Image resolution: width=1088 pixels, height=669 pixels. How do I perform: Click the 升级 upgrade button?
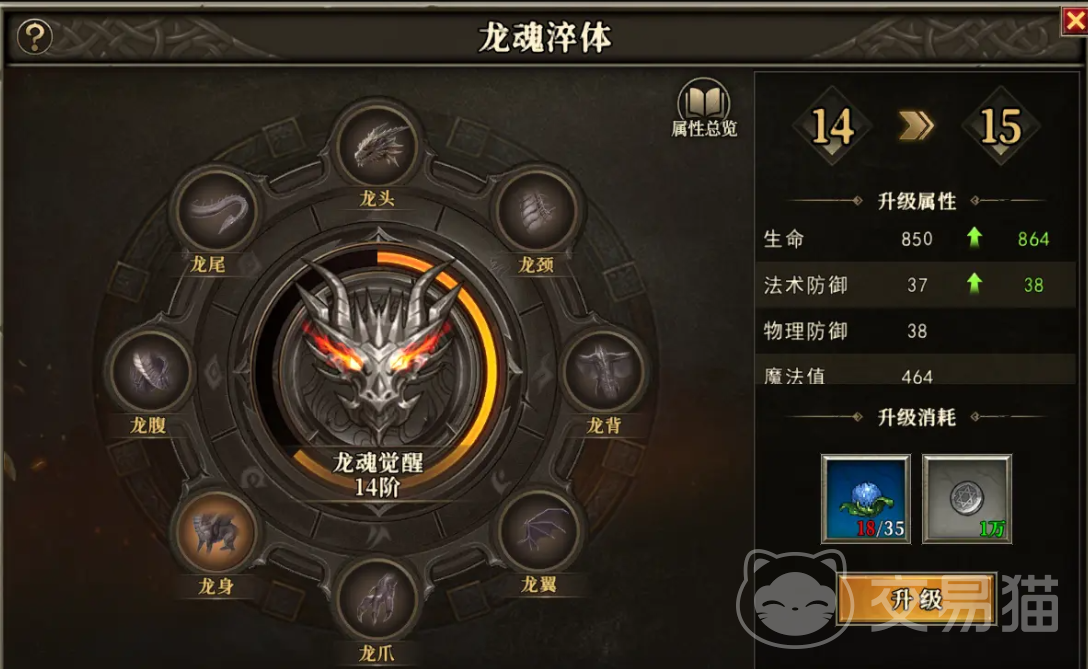(917, 598)
